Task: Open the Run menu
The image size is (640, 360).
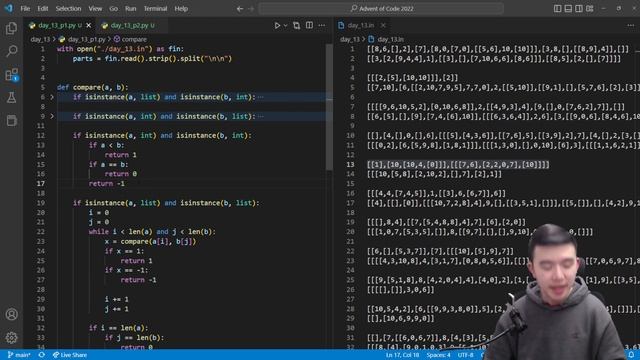Action: 131,9
